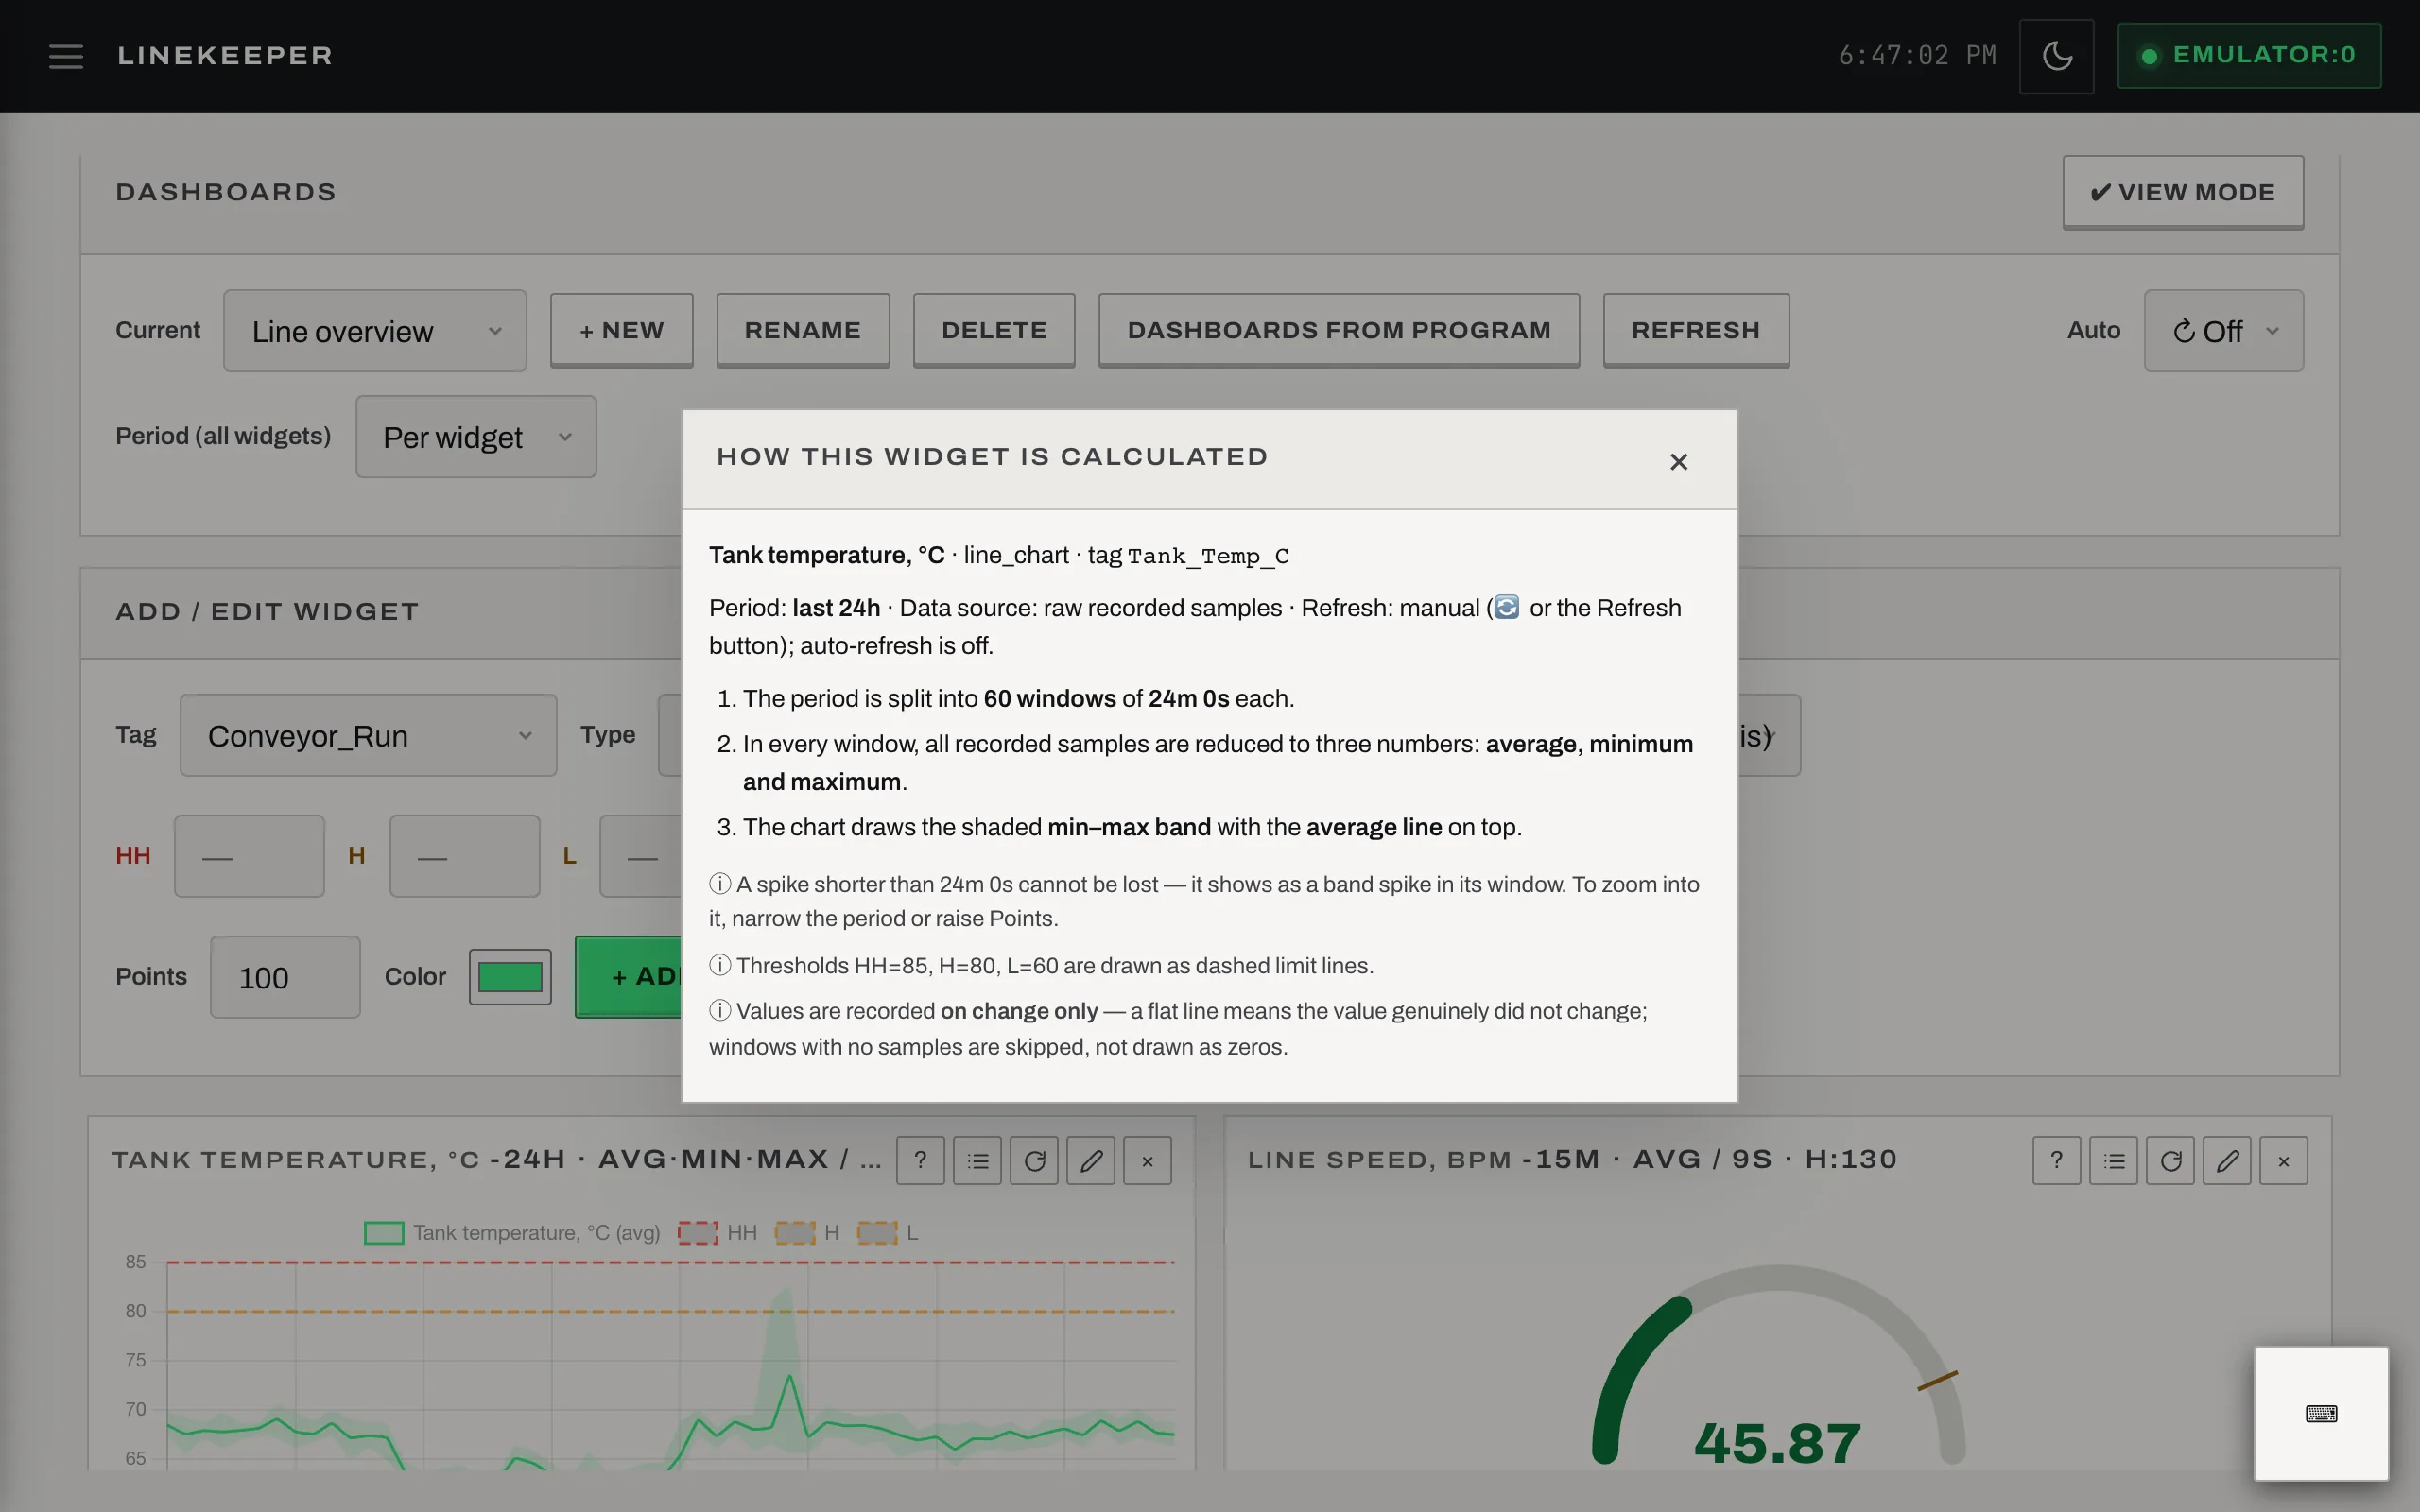Image resolution: width=2420 pixels, height=1512 pixels.
Task: Open Dashboards From Program
Action: 1339,330
